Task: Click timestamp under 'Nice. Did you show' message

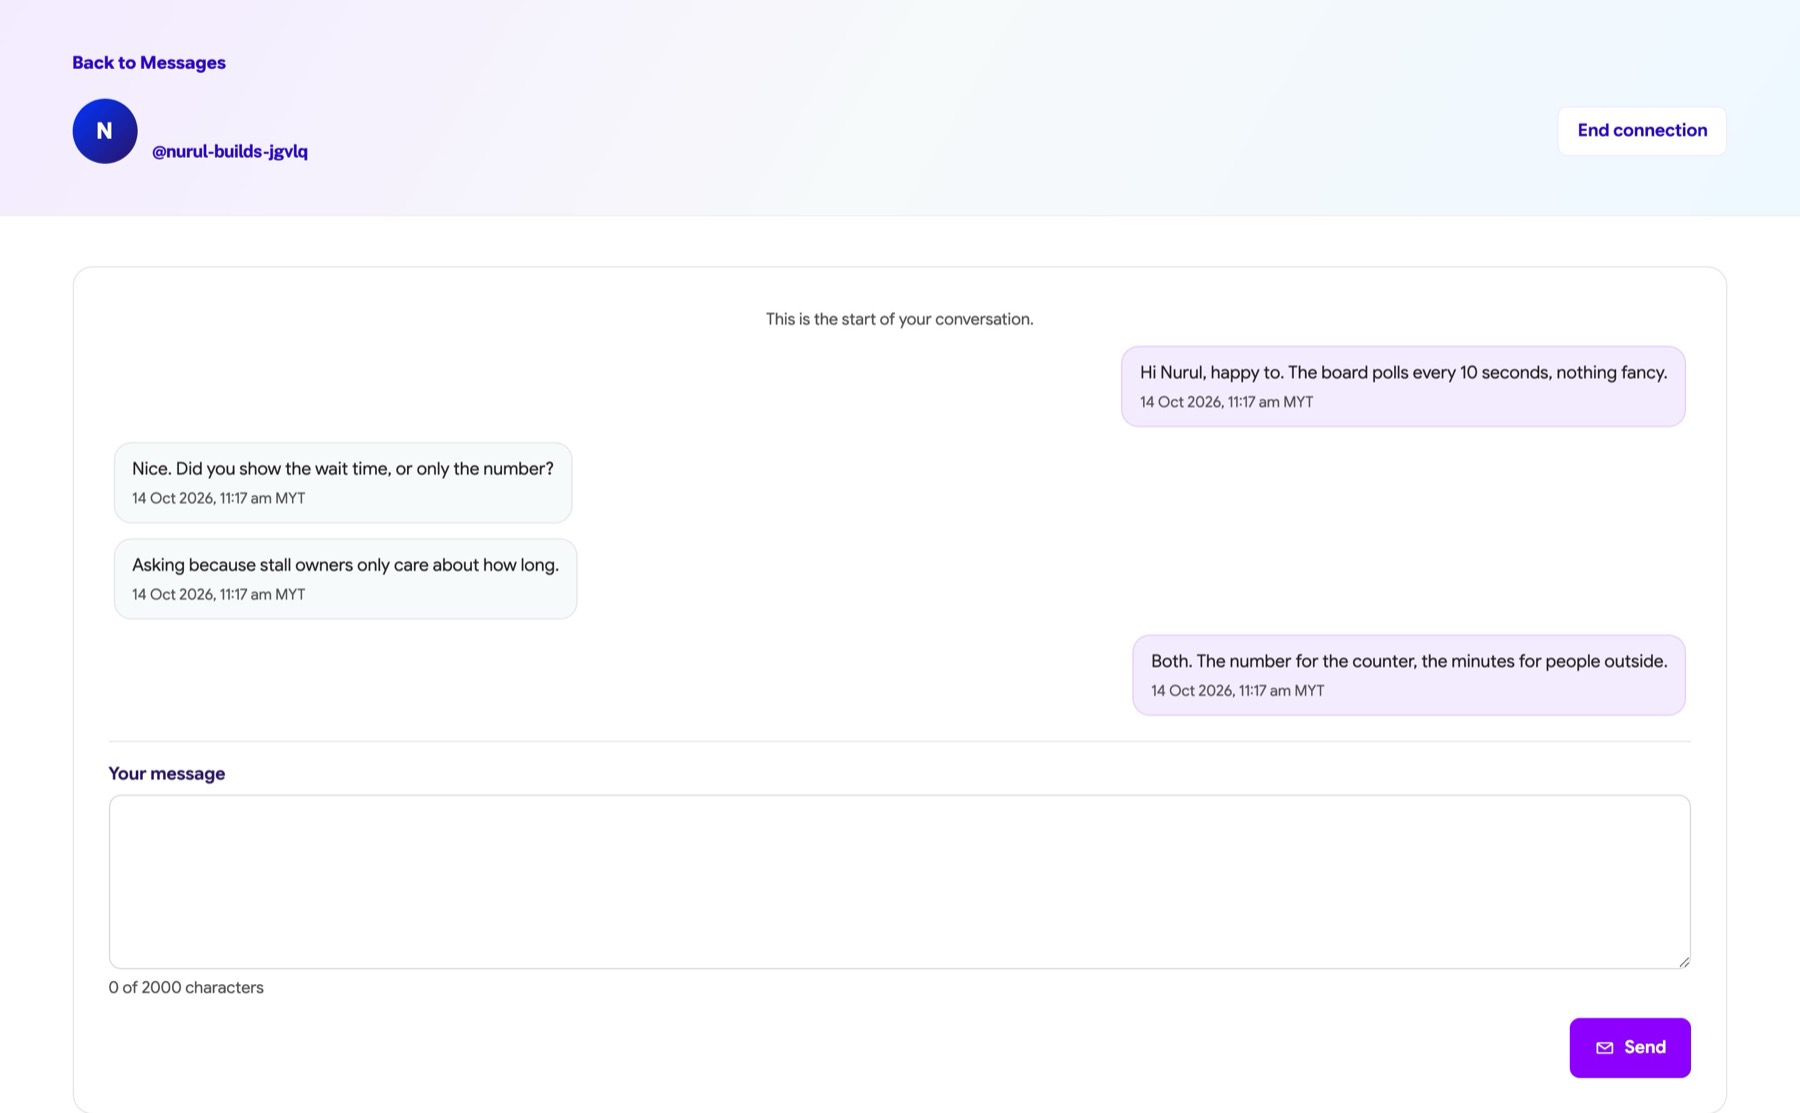Action: point(218,498)
